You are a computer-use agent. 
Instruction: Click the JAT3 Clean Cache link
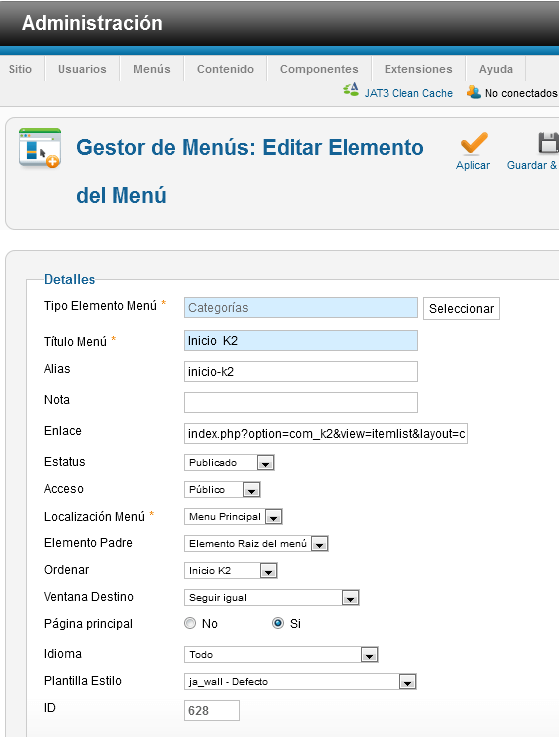tap(409, 93)
